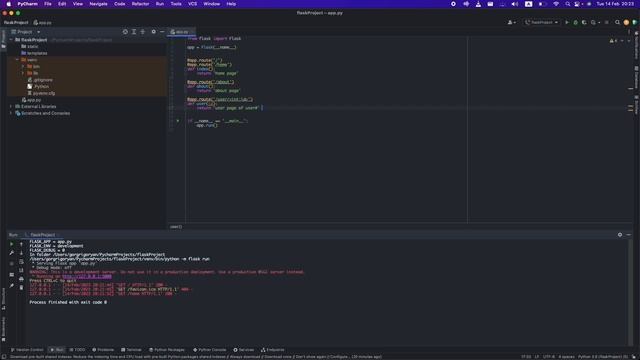Image resolution: width=640 pixels, height=360 pixels.
Task: Collapse the venv folder
Action: [17, 60]
